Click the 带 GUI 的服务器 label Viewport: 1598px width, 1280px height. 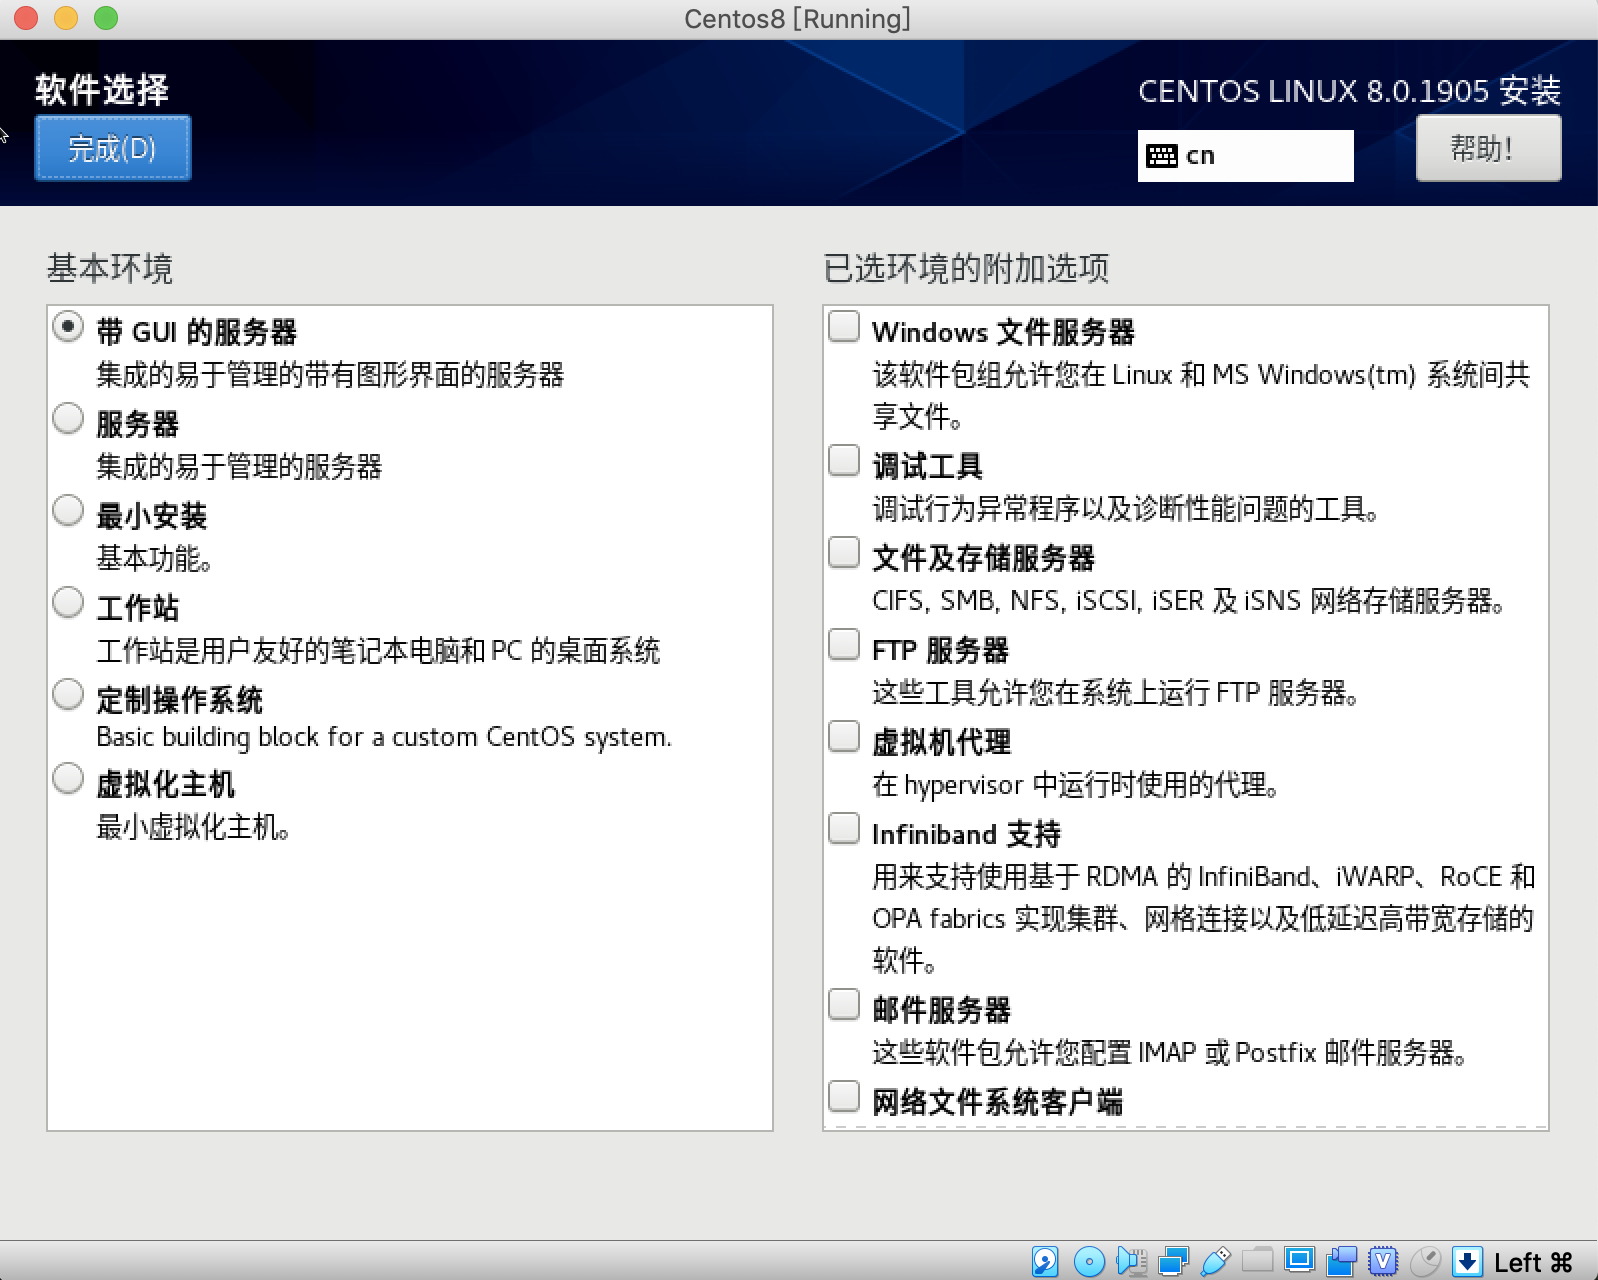coord(197,332)
